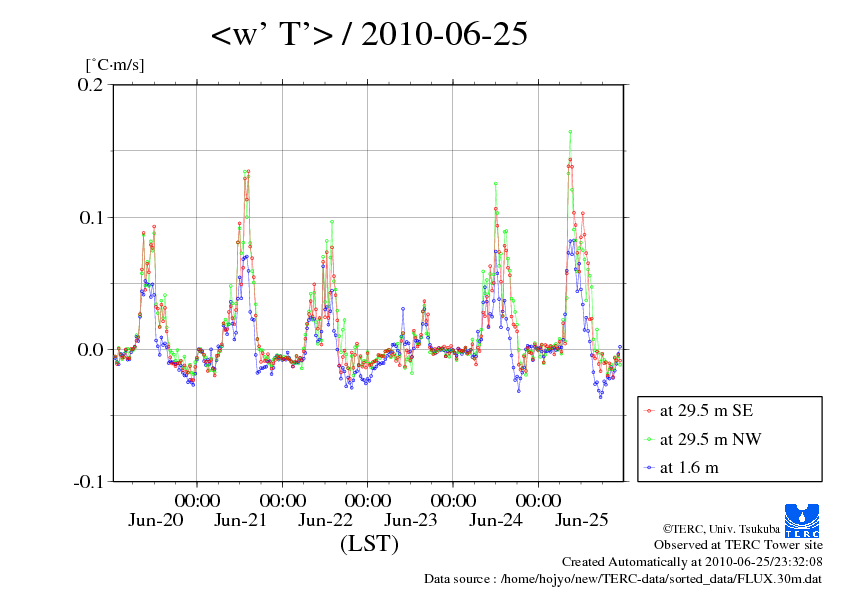Click the y-axis value 0.0
The width and height of the screenshot is (842, 595).
[x=90, y=350]
